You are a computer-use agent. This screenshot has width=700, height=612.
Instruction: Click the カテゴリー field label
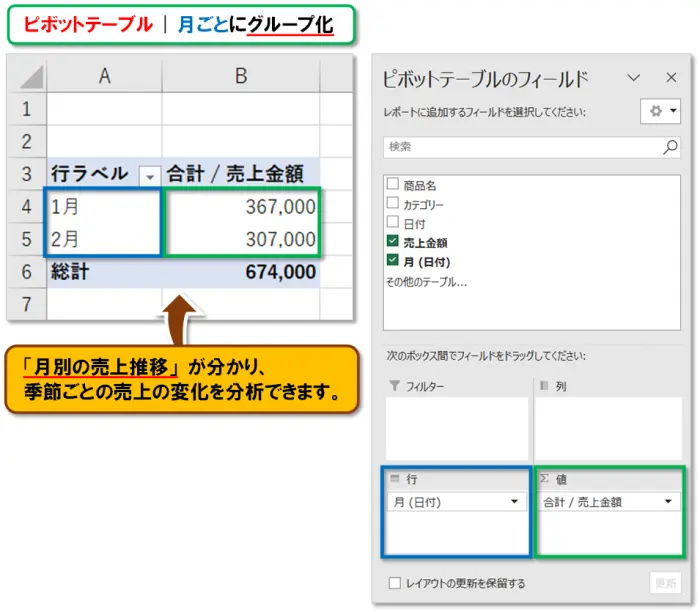tap(423, 205)
